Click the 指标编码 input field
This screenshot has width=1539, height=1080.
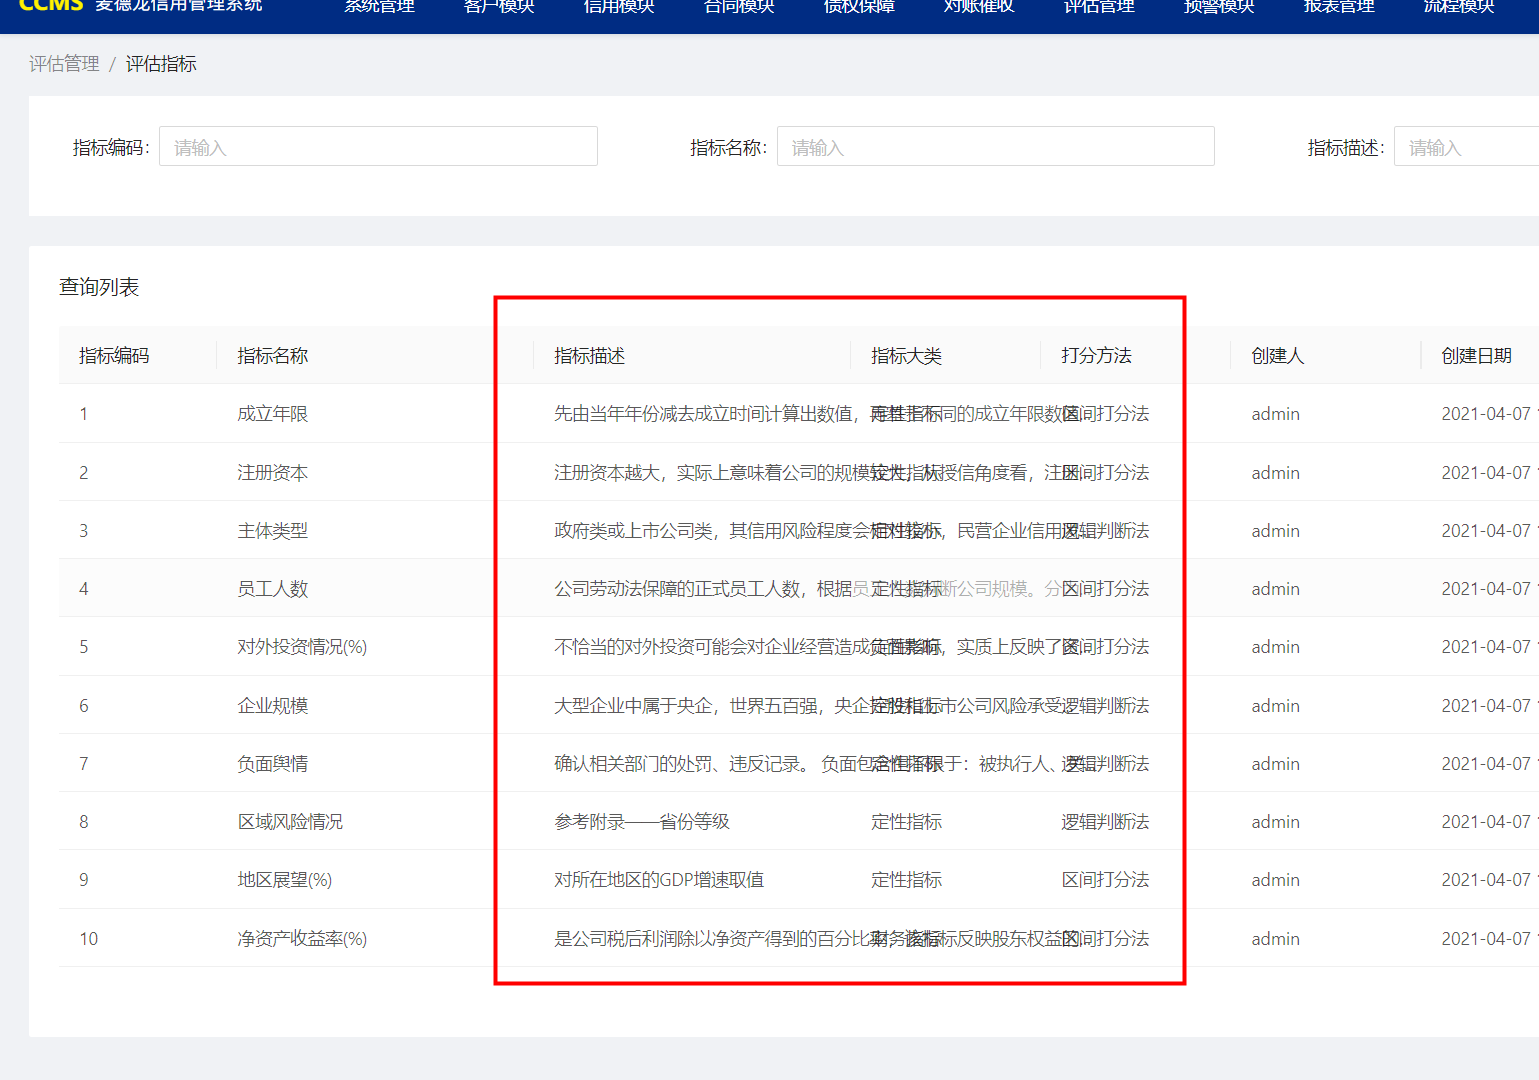377,146
